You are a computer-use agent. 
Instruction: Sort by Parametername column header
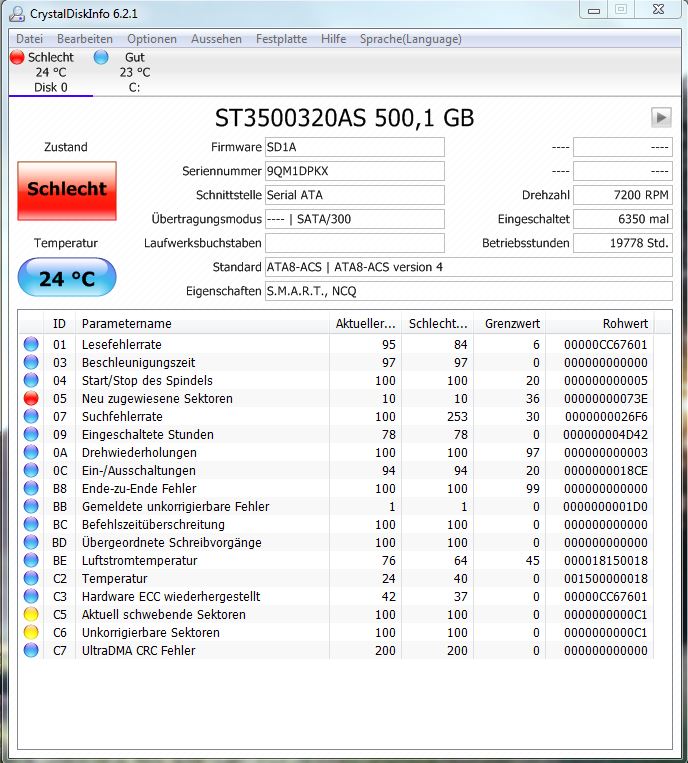pos(202,324)
